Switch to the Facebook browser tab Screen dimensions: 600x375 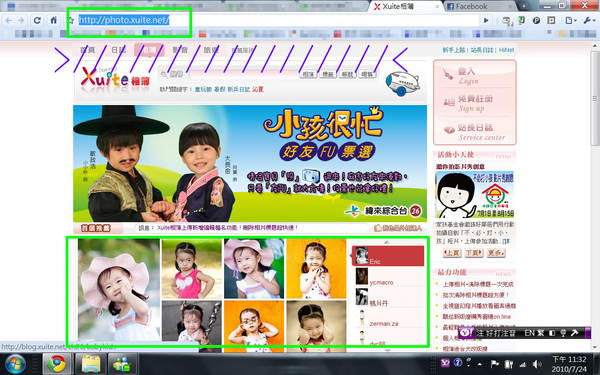[478, 6]
